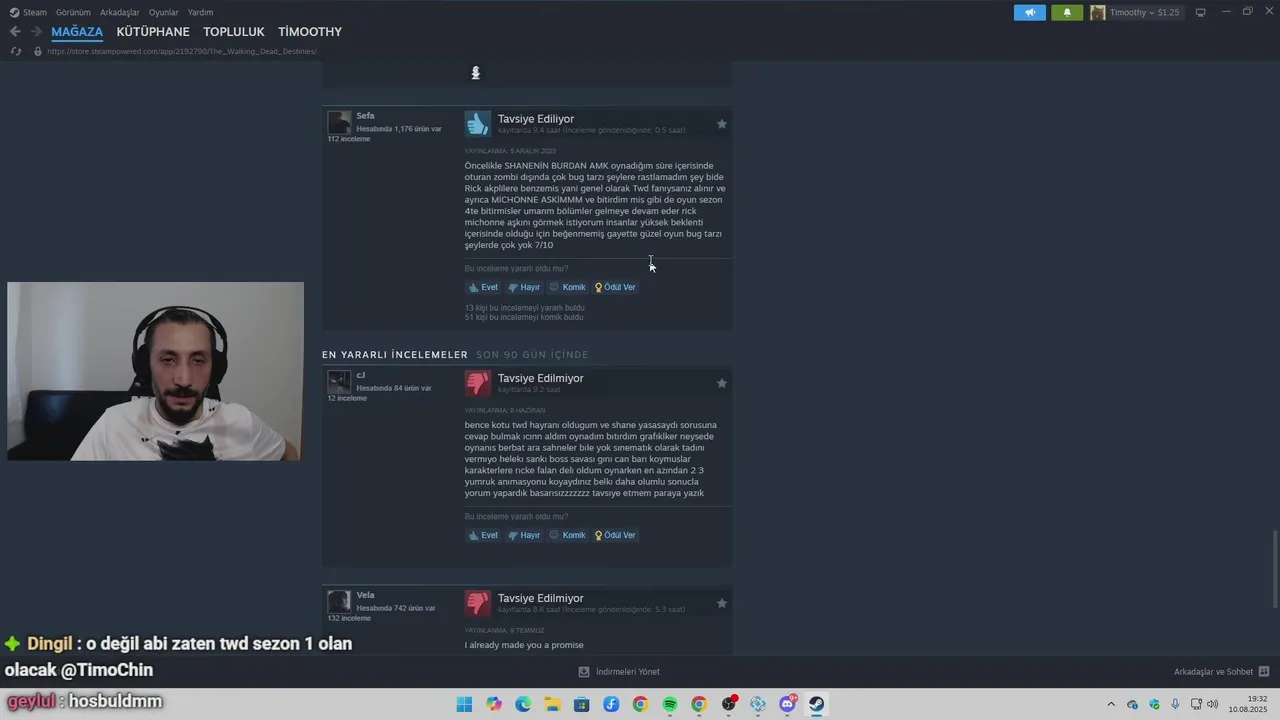This screenshot has width=1280, height=720.
Task: Open cJ's 12 inceleme link
Action: click(x=347, y=398)
